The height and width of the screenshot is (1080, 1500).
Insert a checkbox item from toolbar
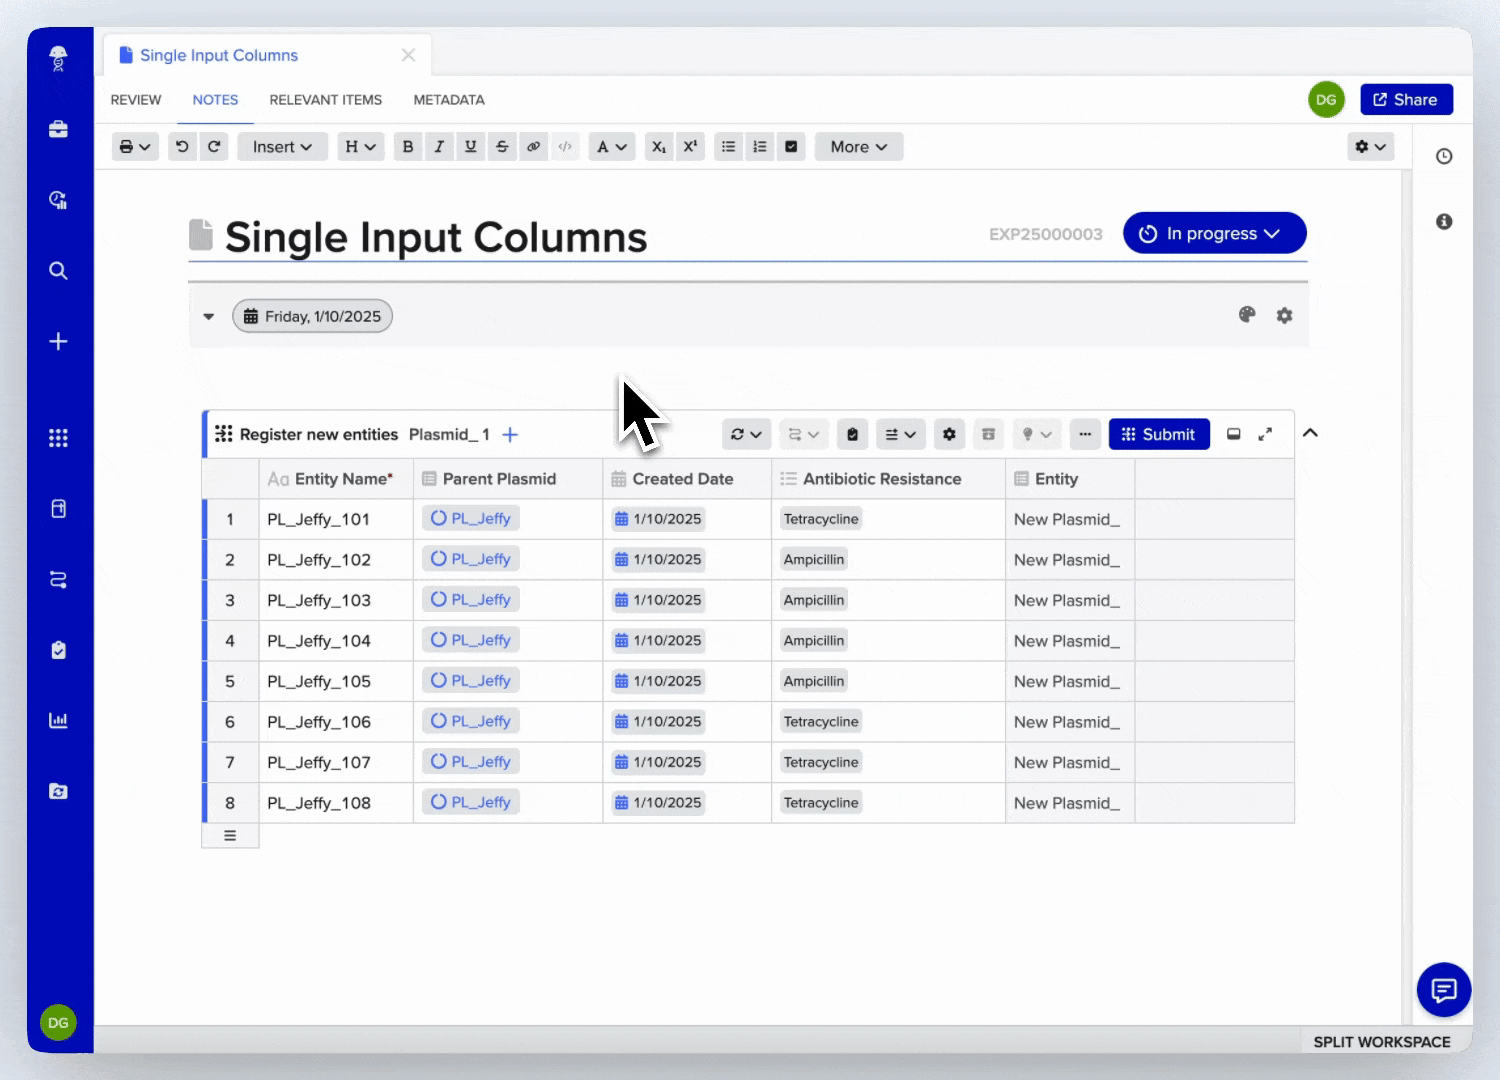791,147
